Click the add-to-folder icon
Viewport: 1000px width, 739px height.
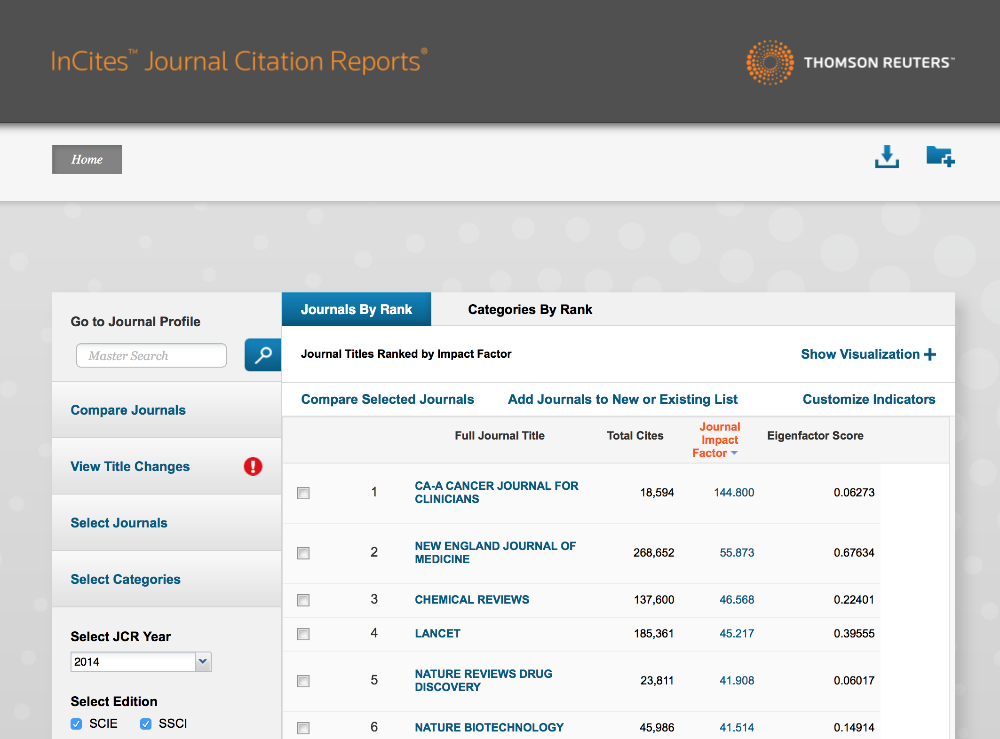click(940, 156)
